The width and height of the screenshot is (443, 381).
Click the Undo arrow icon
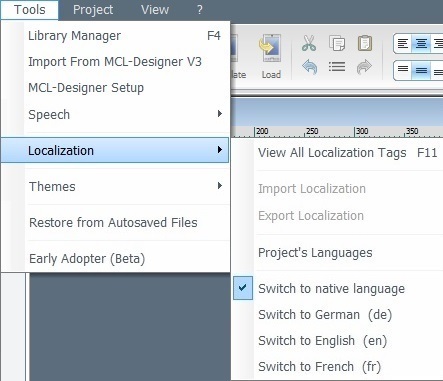click(x=309, y=67)
